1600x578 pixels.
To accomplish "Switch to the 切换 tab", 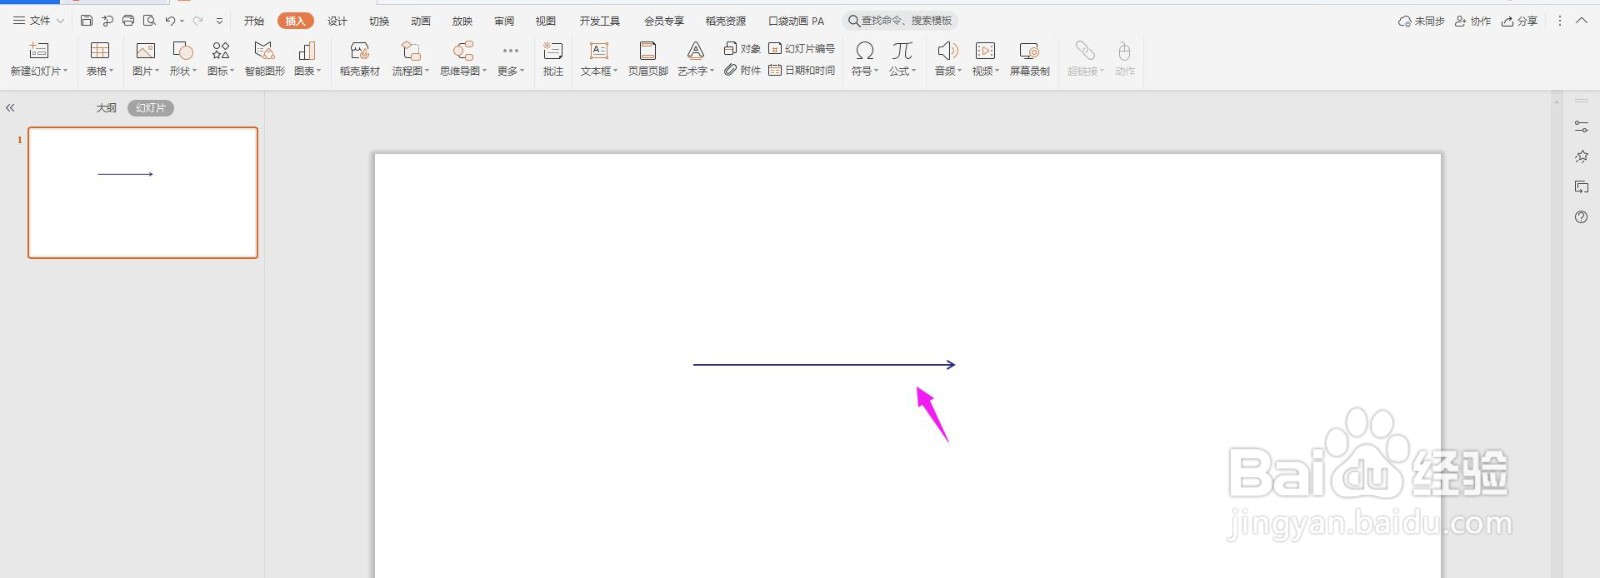I will [379, 21].
